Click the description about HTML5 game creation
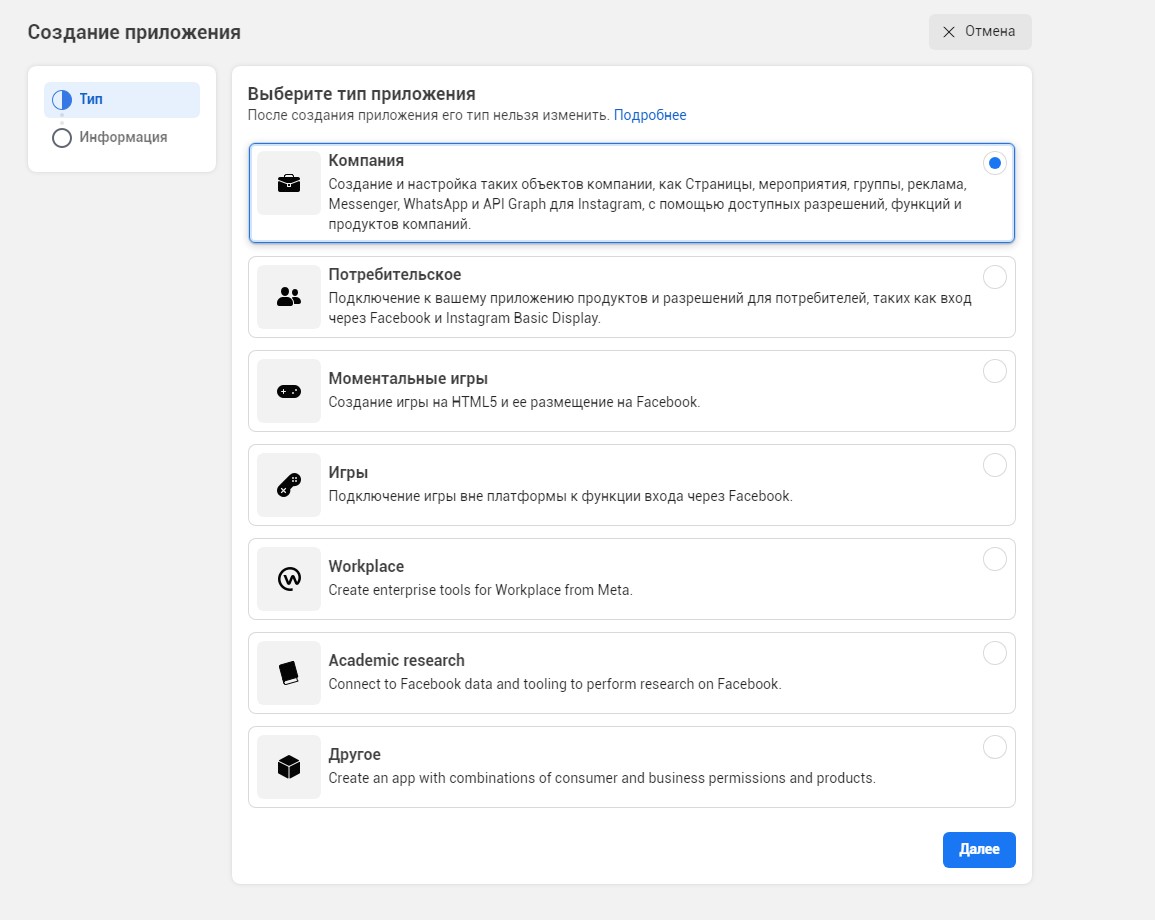 coord(514,402)
